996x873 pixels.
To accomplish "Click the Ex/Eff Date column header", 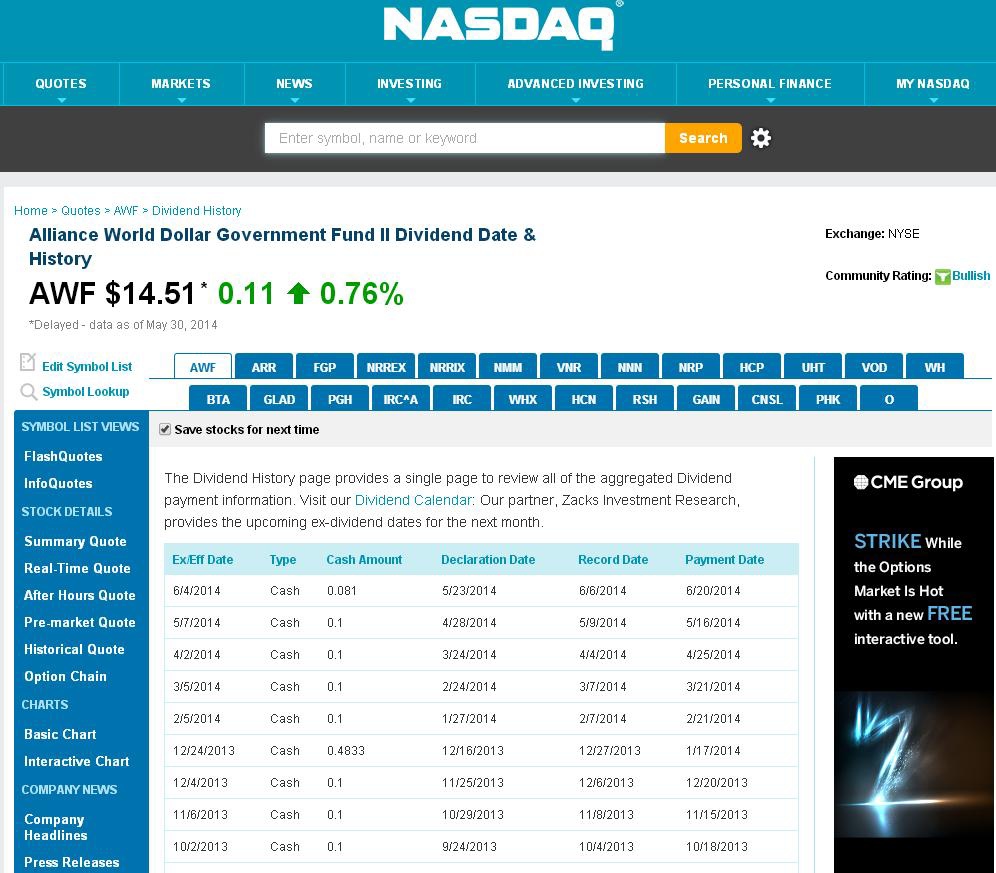I will point(203,560).
